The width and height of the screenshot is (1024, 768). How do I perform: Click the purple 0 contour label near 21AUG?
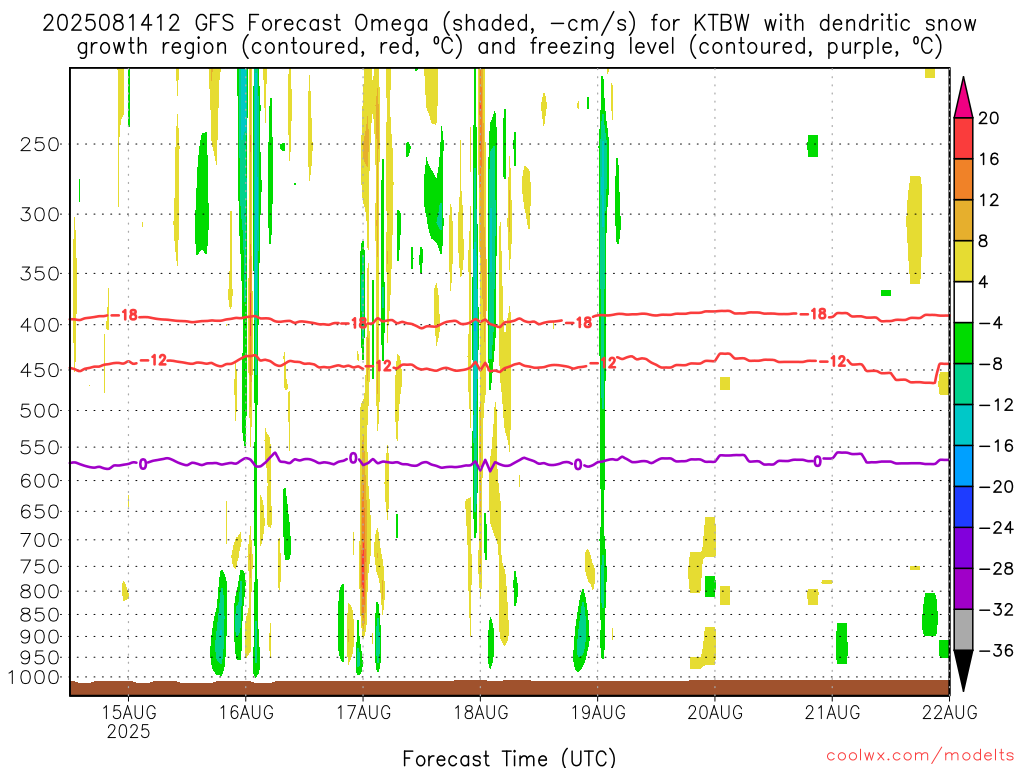(818, 461)
